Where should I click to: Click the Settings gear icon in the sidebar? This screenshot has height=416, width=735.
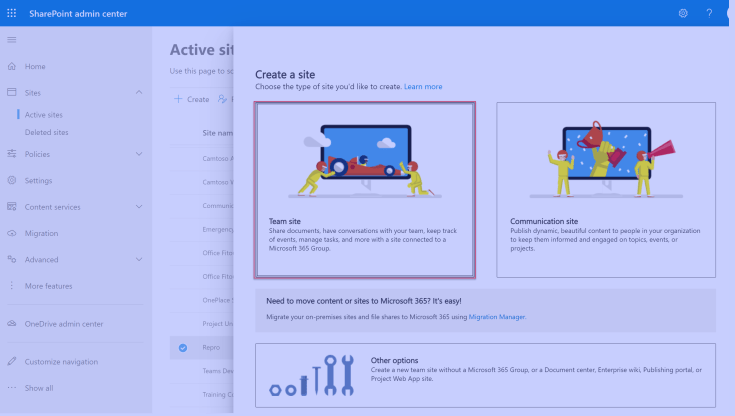(12, 181)
